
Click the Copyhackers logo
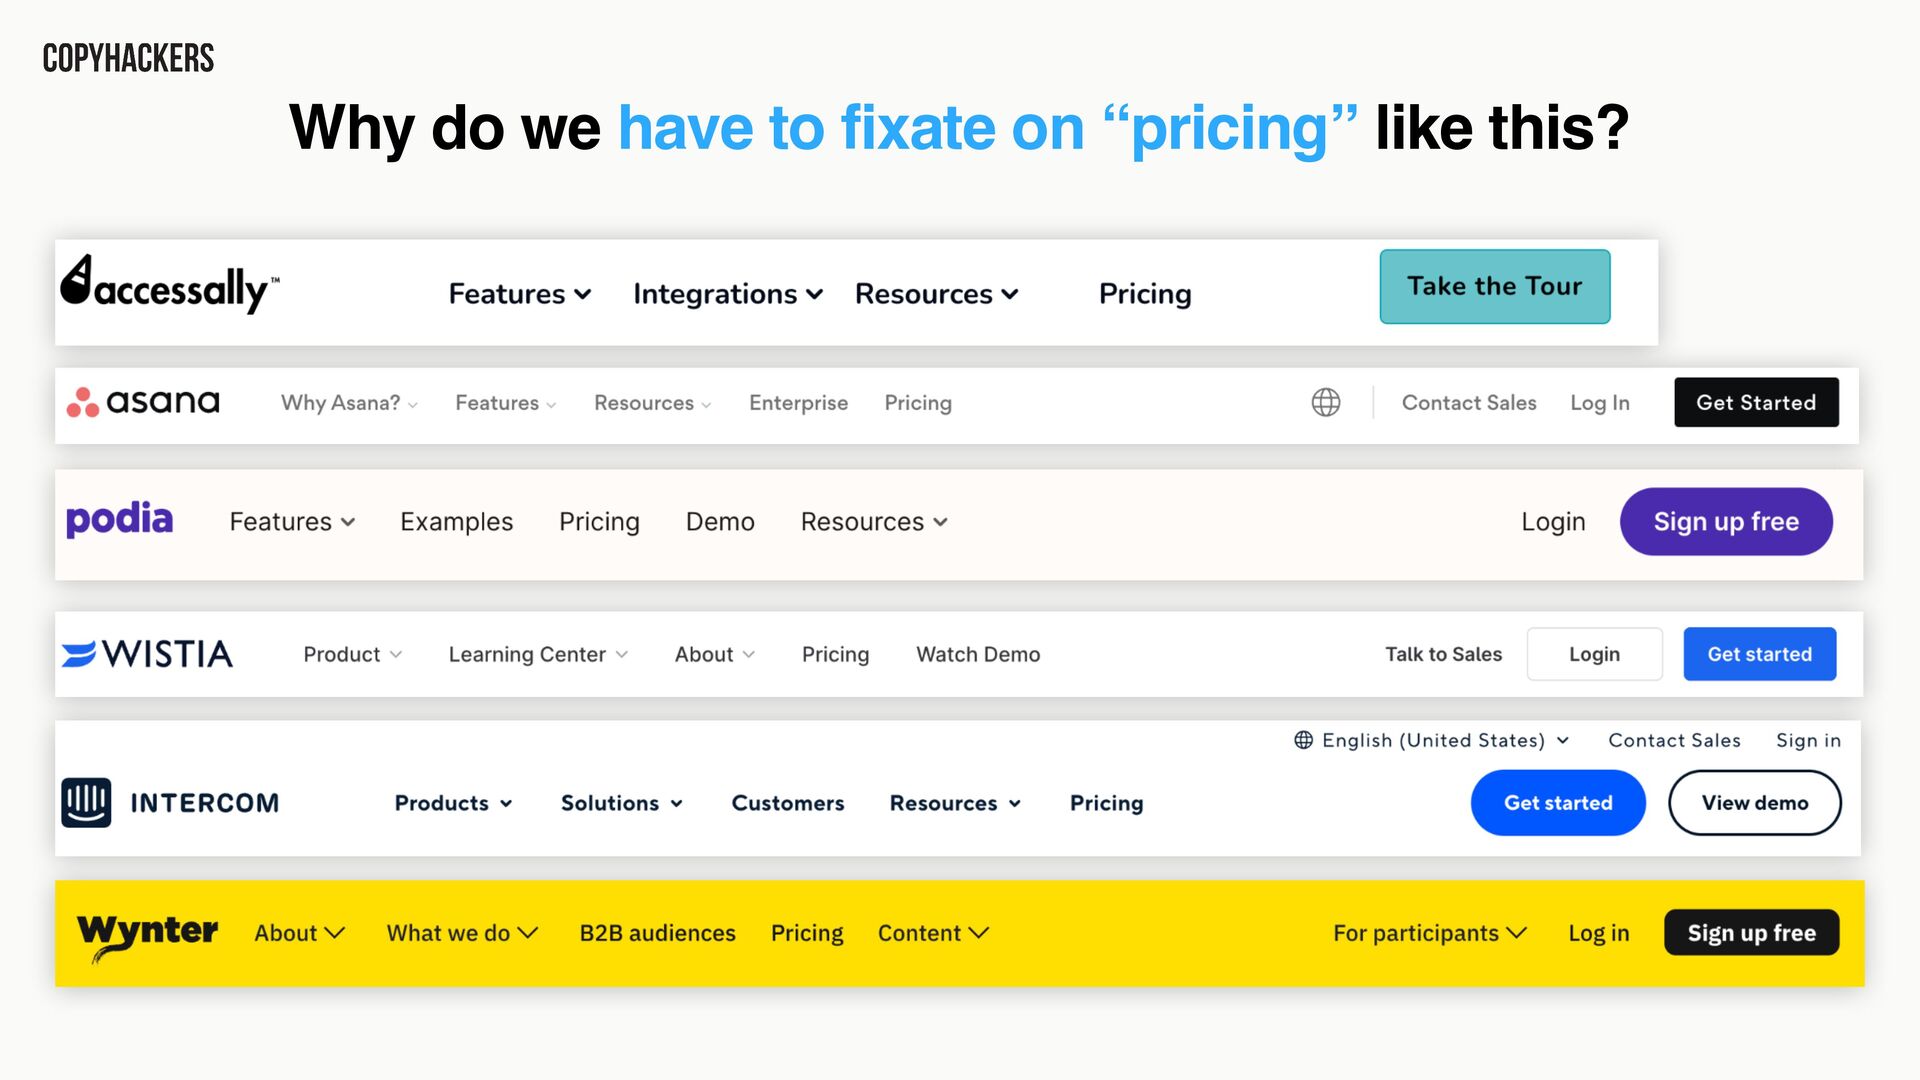click(128, 58)
